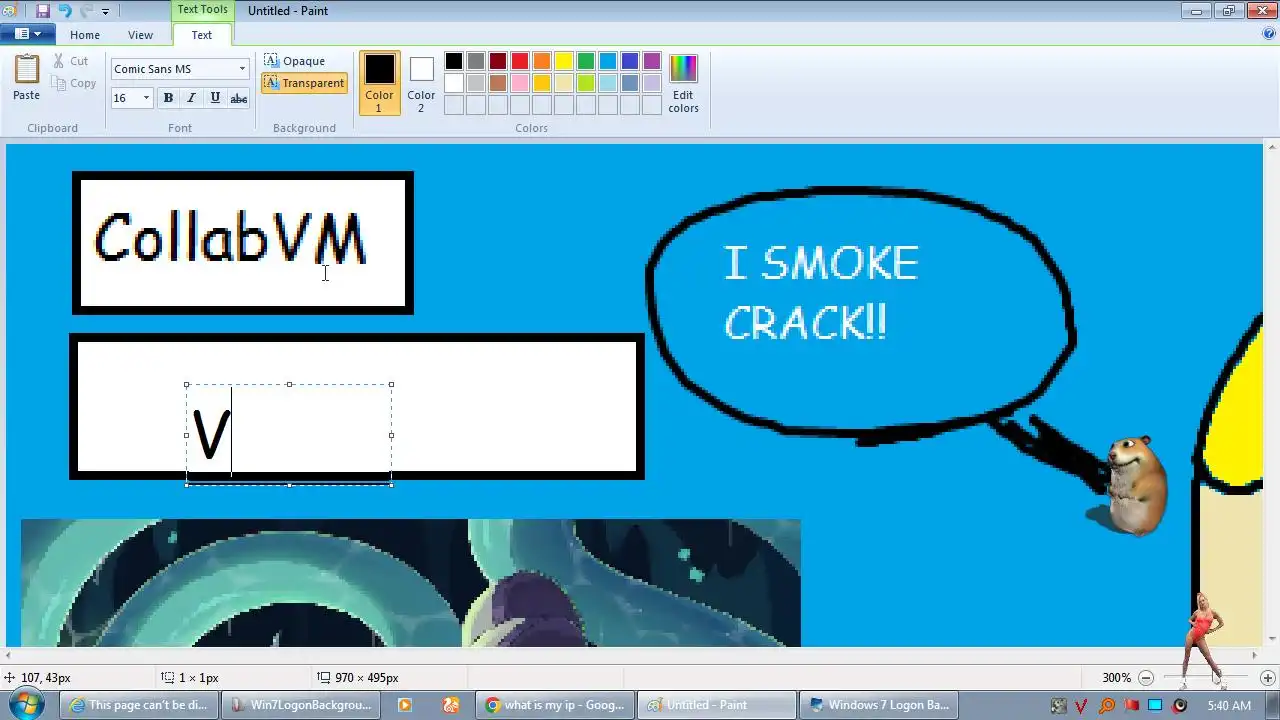Click the orange pinned taskbar icon beside media player

click(451, 705)
